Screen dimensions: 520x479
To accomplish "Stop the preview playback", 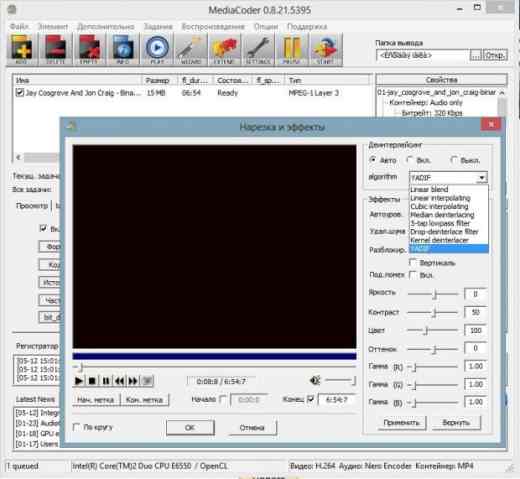I will [x=92, y=381].
